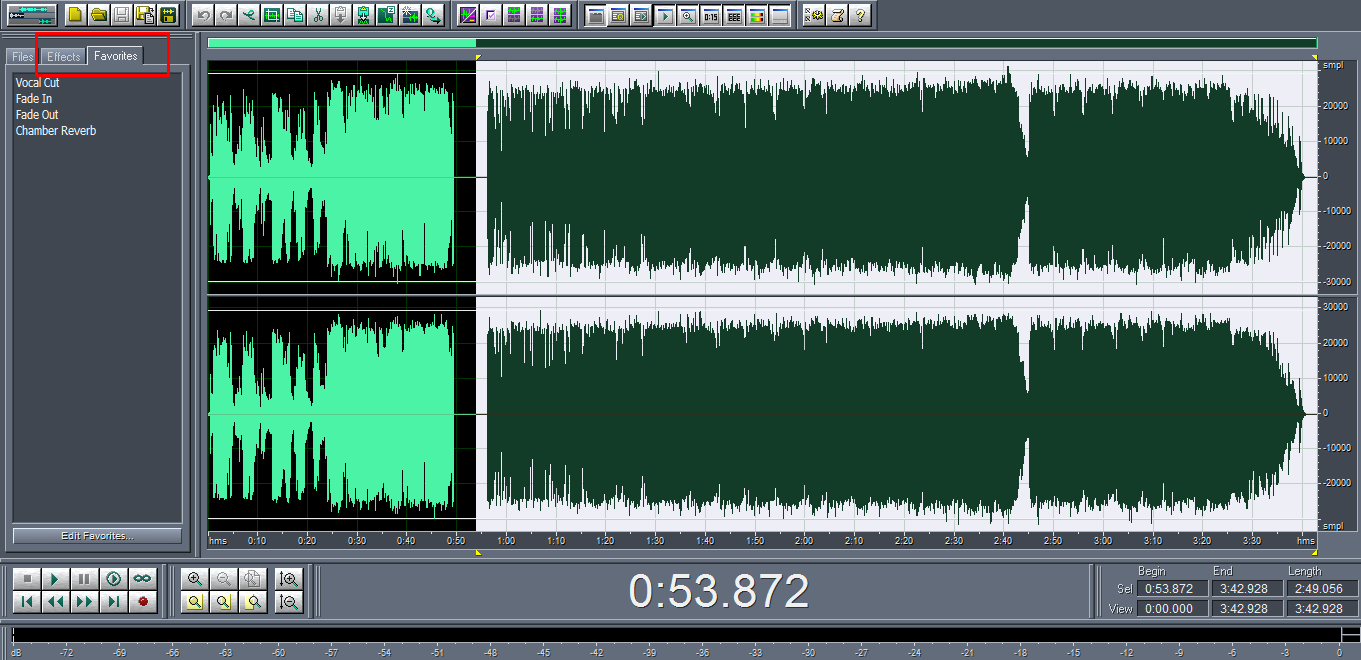
Task: Open the Edit Favorites dialog
Action: (96, 535)
